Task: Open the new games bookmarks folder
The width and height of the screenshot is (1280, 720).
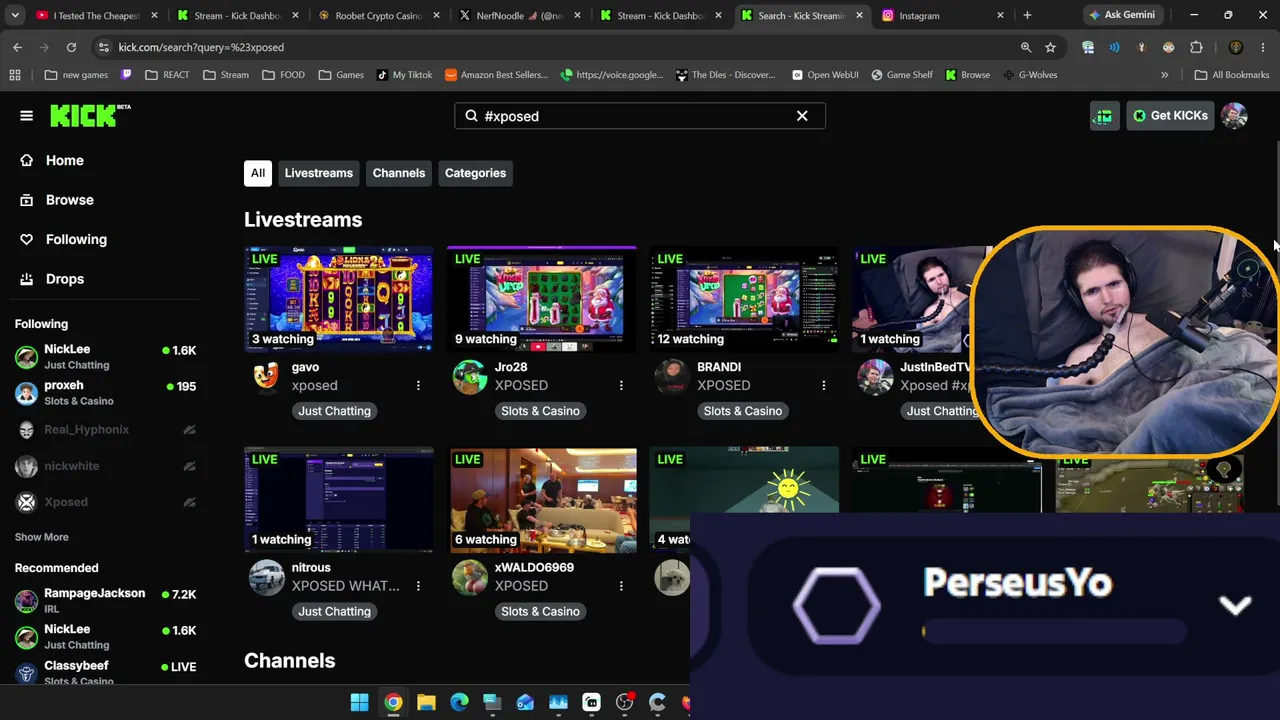Action: [77, 75]
